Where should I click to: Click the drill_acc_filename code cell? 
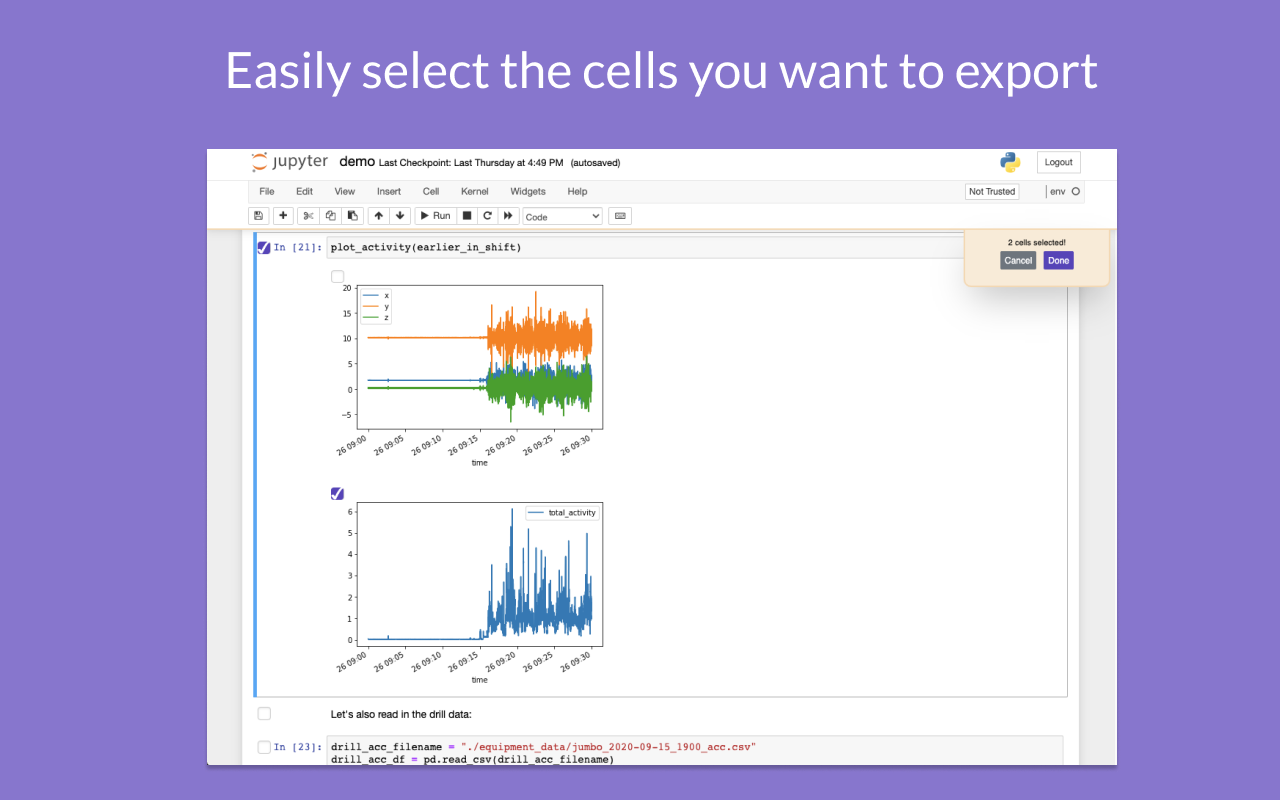pyautogui.click(x=695, y=753)
